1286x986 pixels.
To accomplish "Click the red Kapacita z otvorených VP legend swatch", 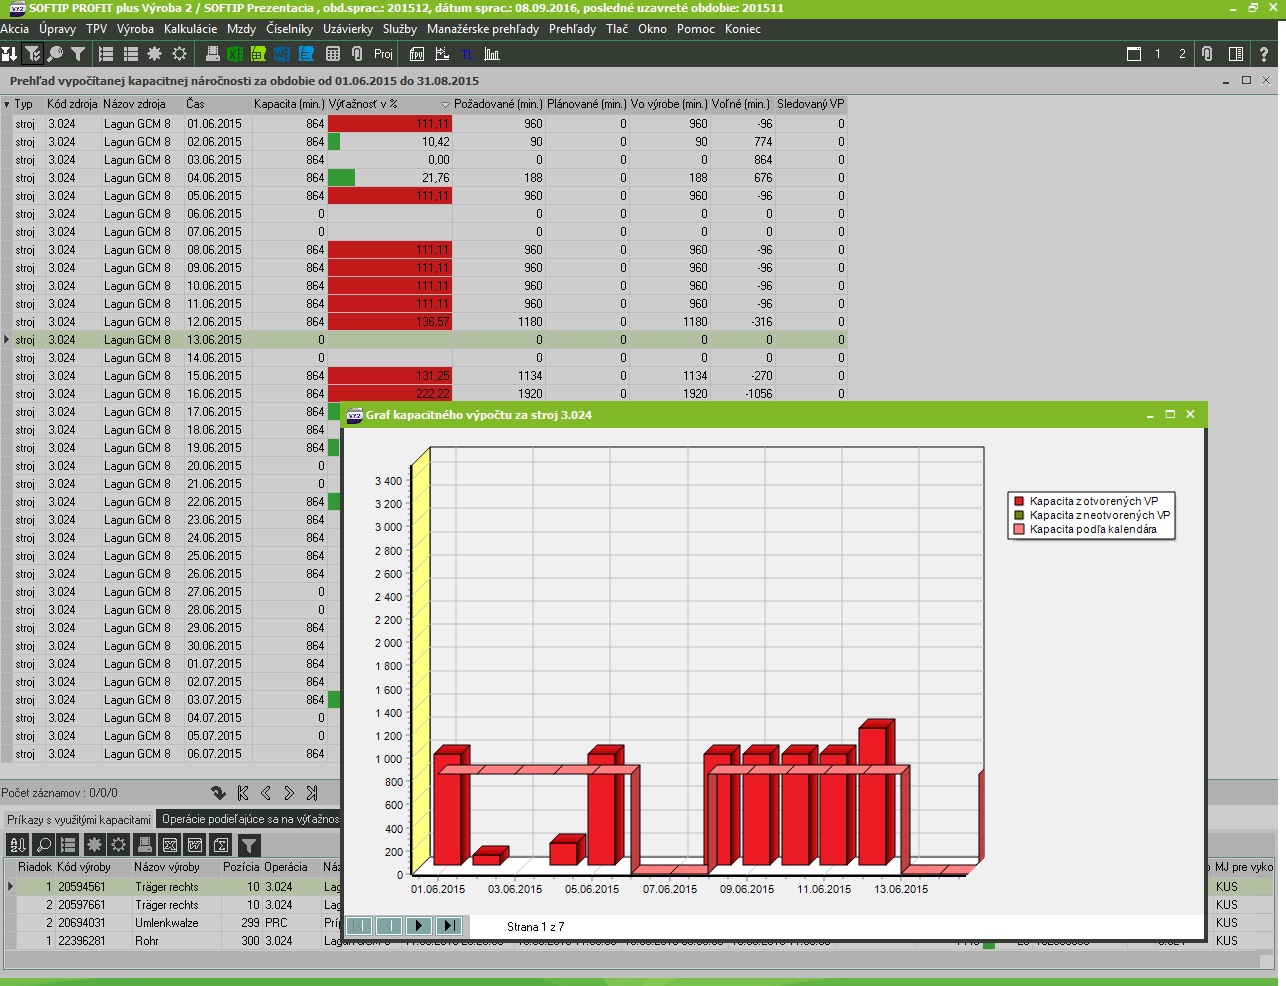I will [1019, 501].
